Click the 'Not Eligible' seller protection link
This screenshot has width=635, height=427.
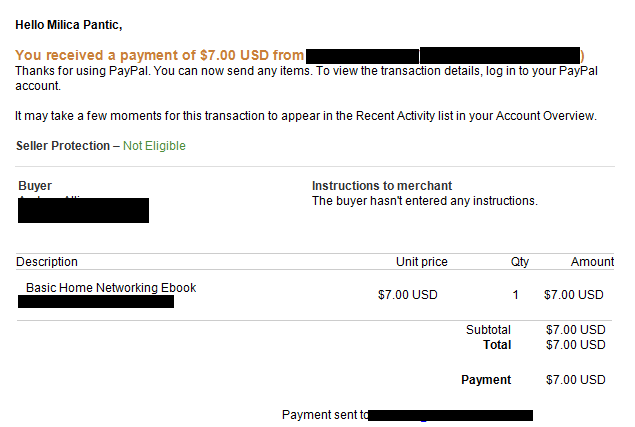pyautogui.click(x=154, y=146)
